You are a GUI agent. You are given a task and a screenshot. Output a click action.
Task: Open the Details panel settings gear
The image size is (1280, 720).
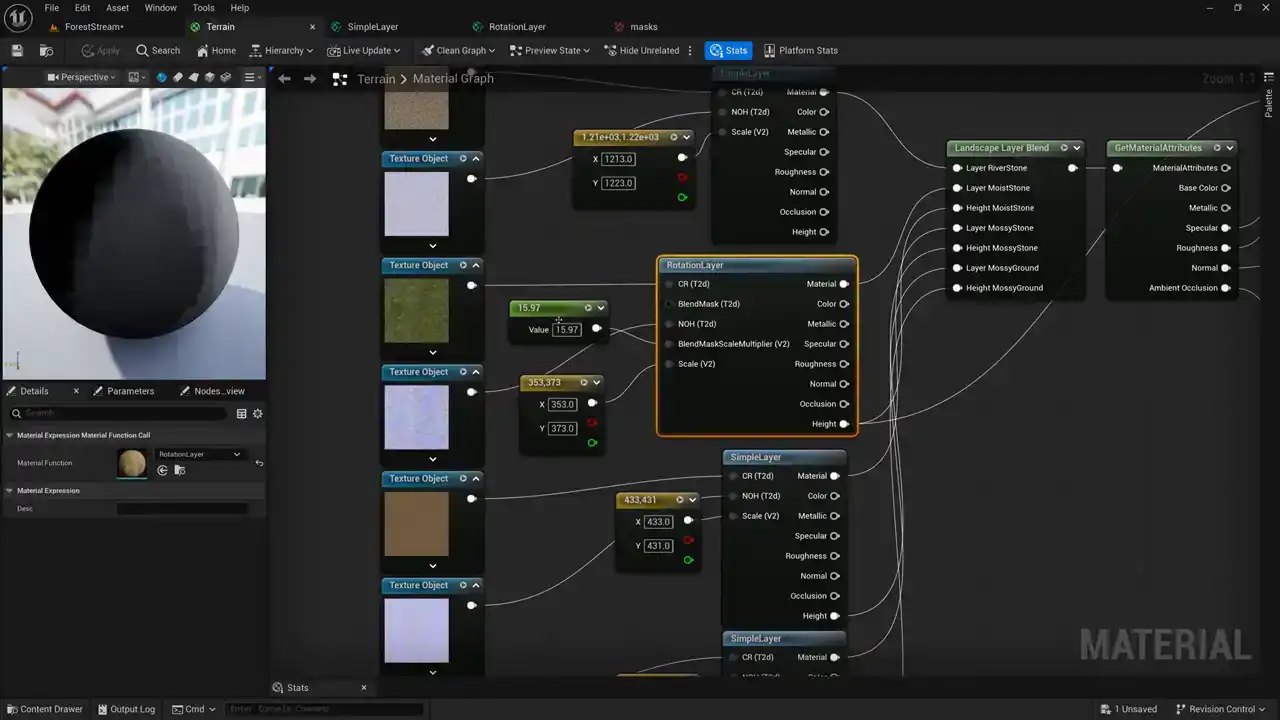tap(257, 413)
